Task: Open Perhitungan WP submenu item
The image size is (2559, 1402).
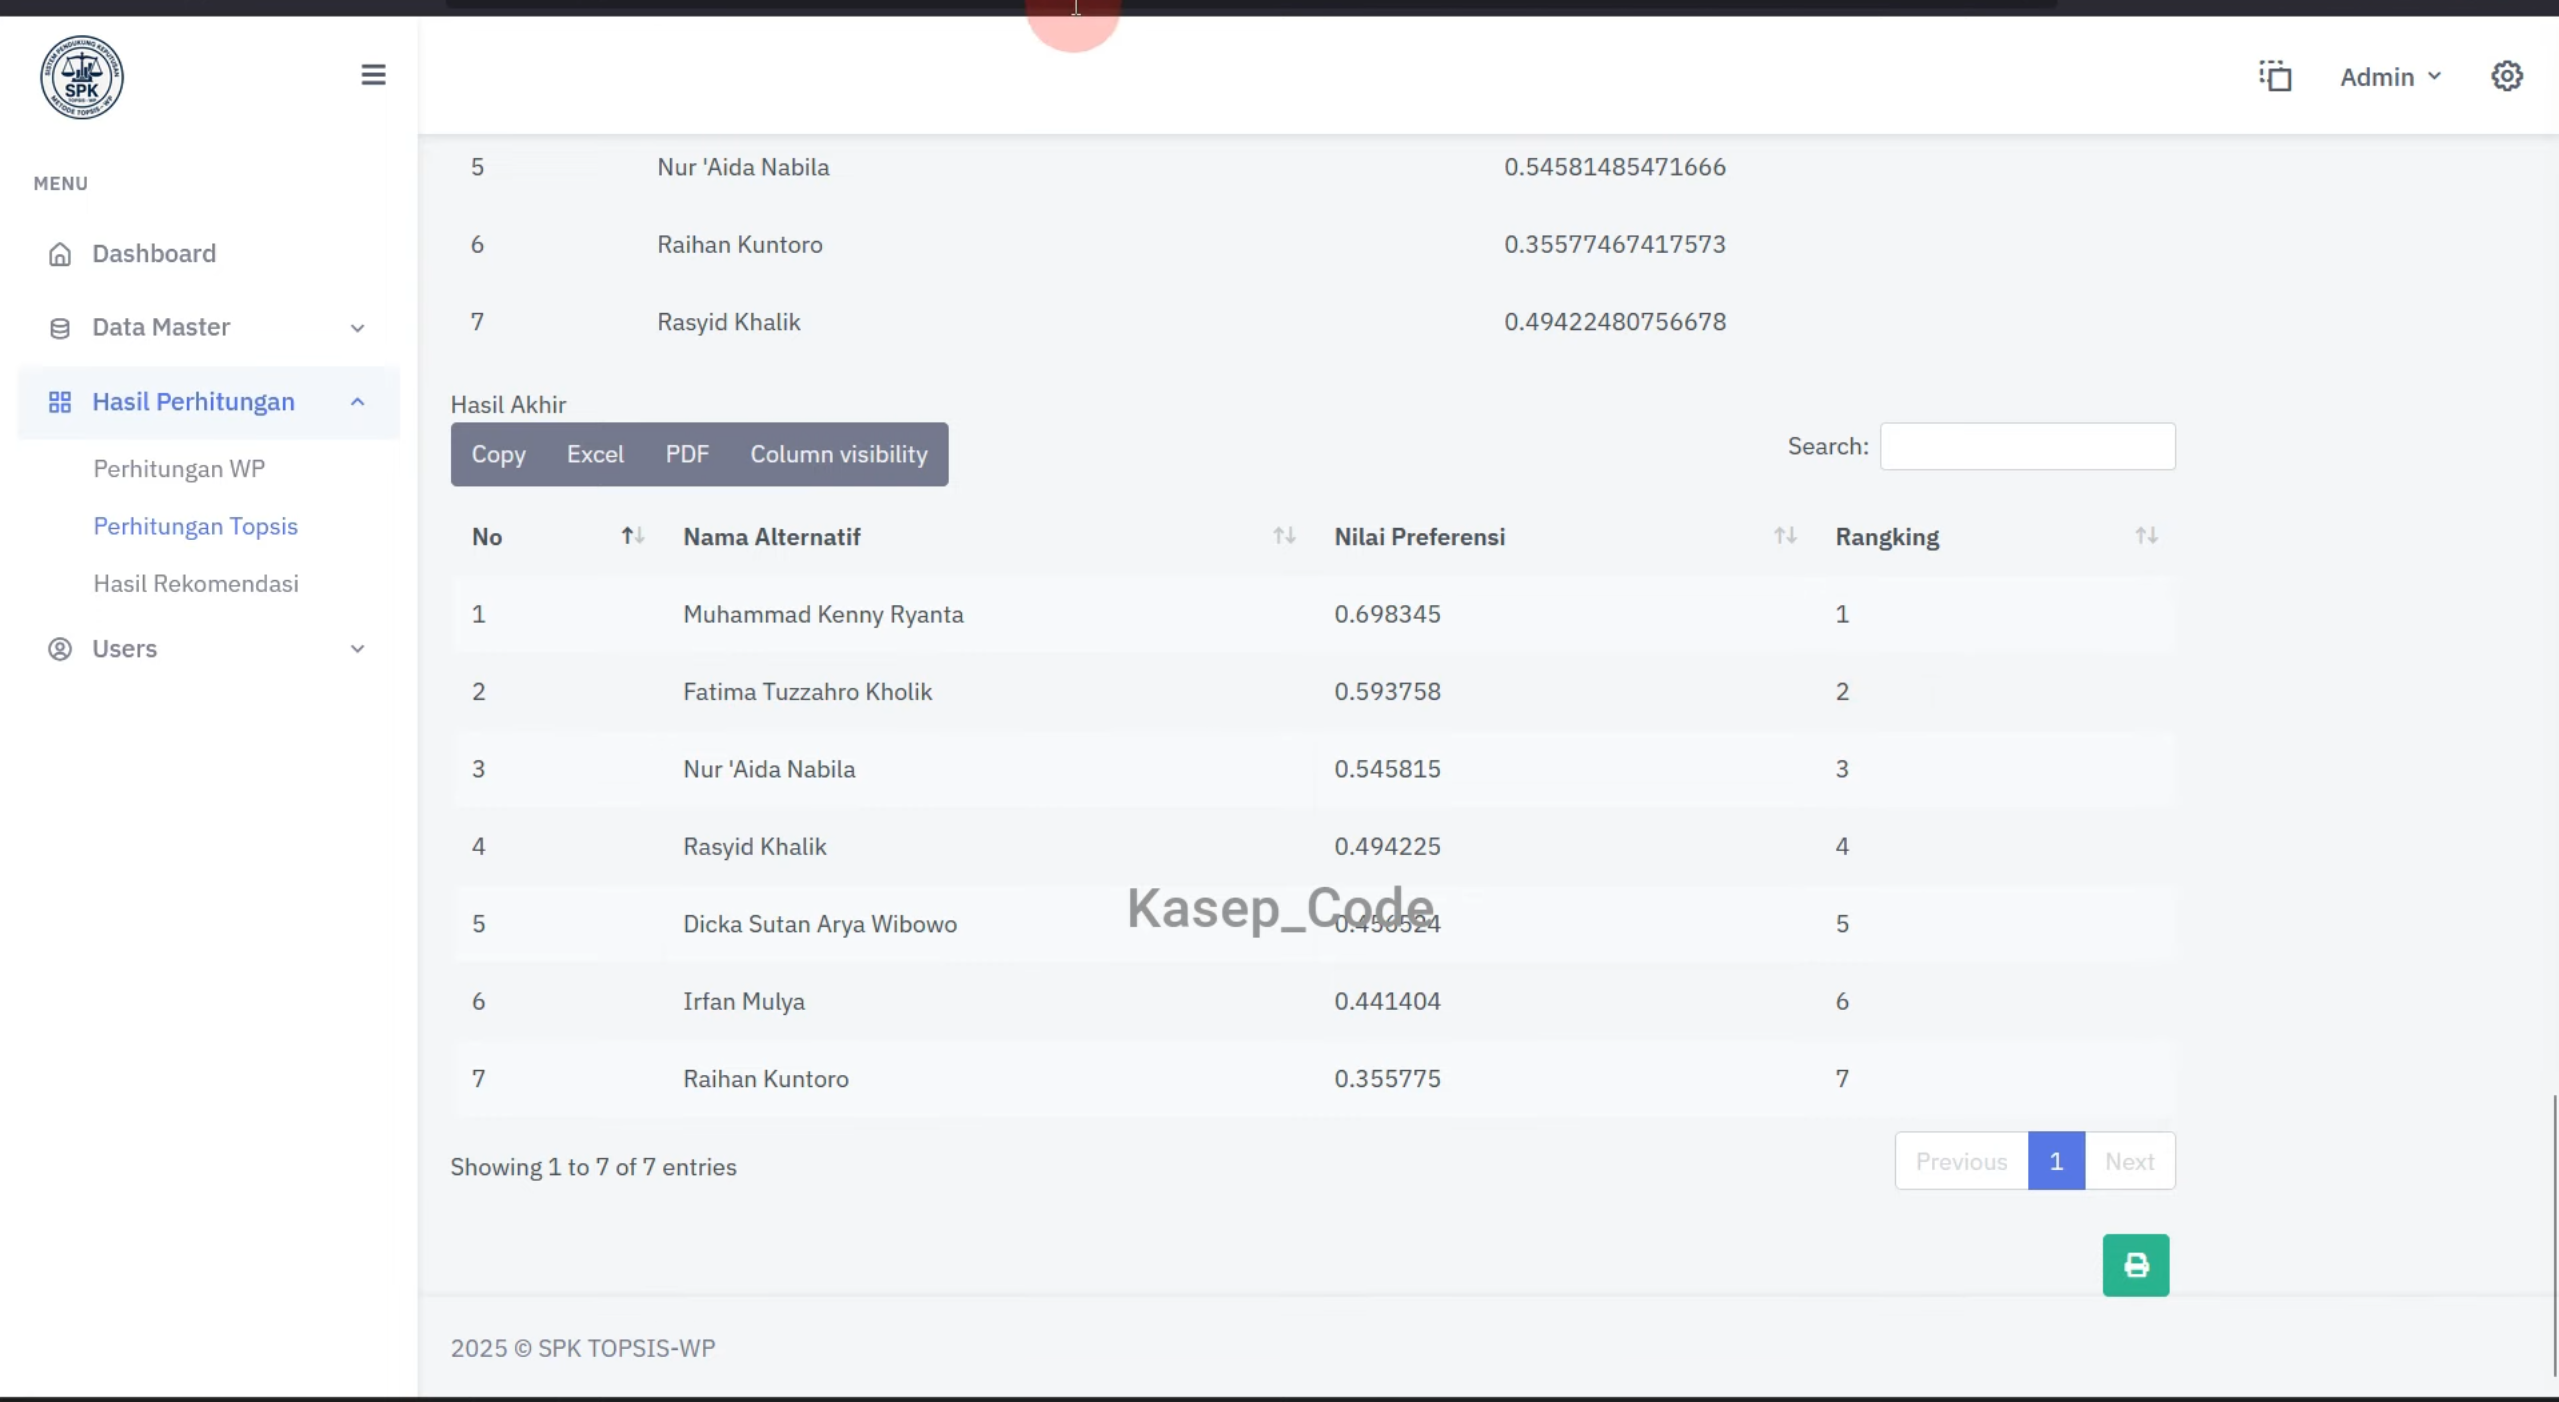Action: (179, 469)
